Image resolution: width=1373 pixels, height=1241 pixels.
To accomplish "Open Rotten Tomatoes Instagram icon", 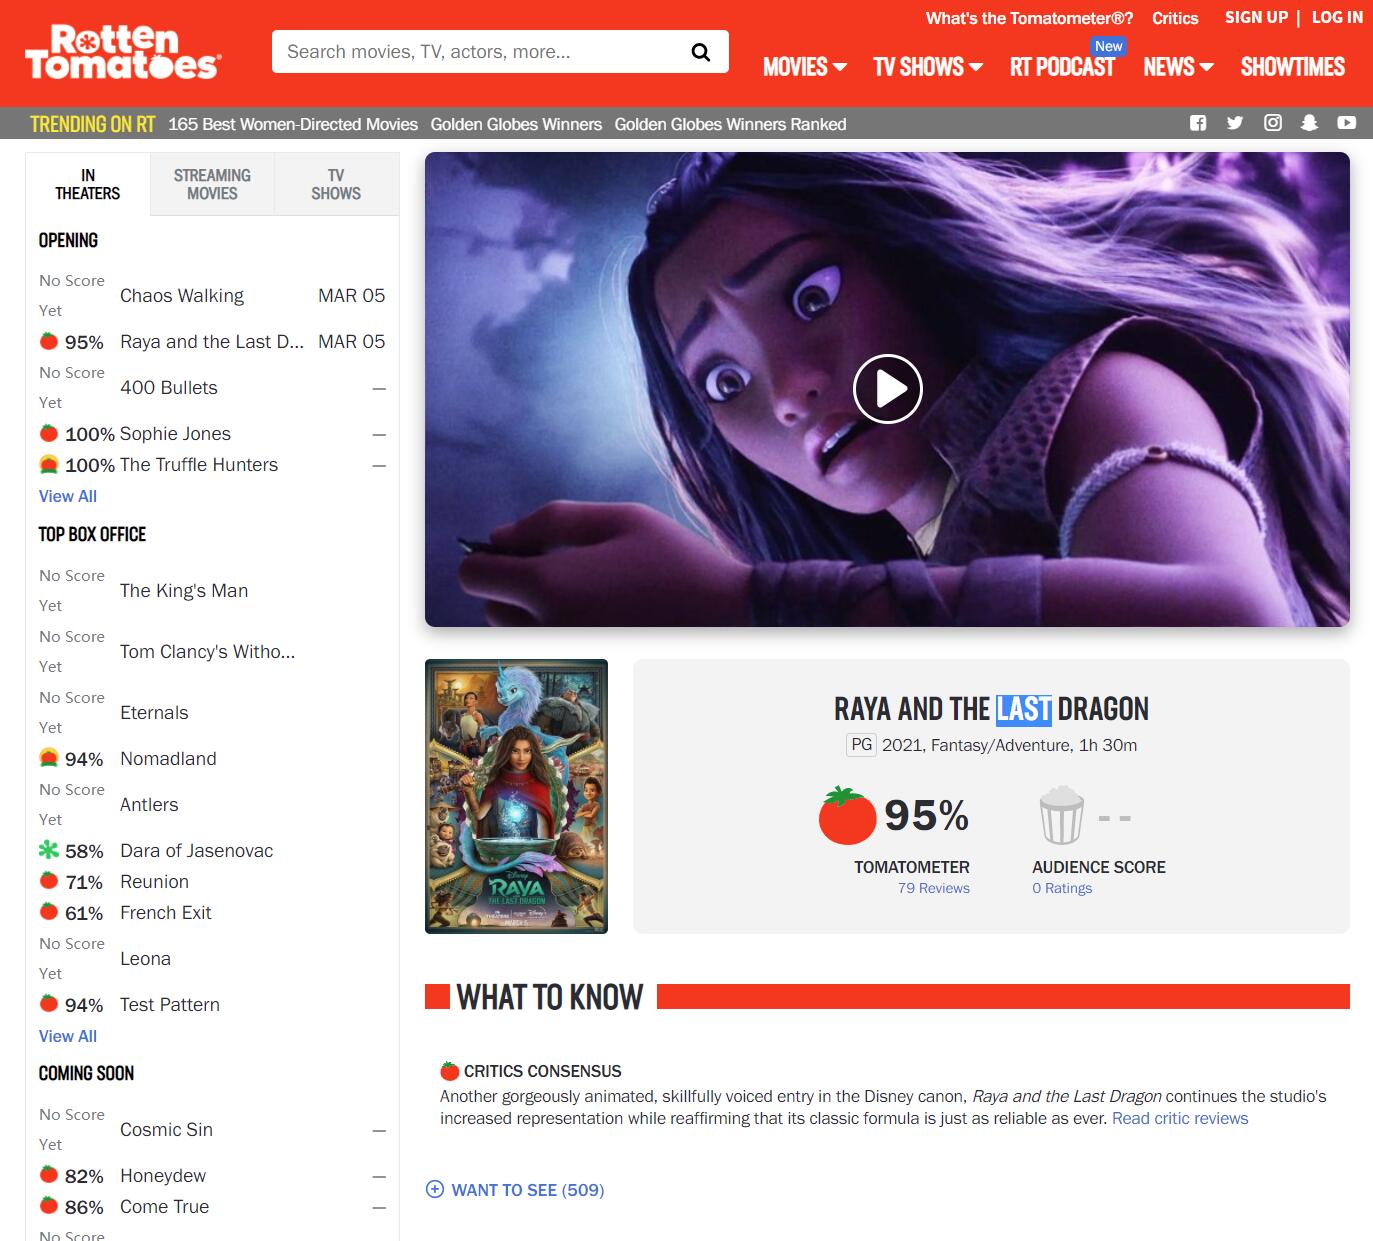I will pos(1273,123).
